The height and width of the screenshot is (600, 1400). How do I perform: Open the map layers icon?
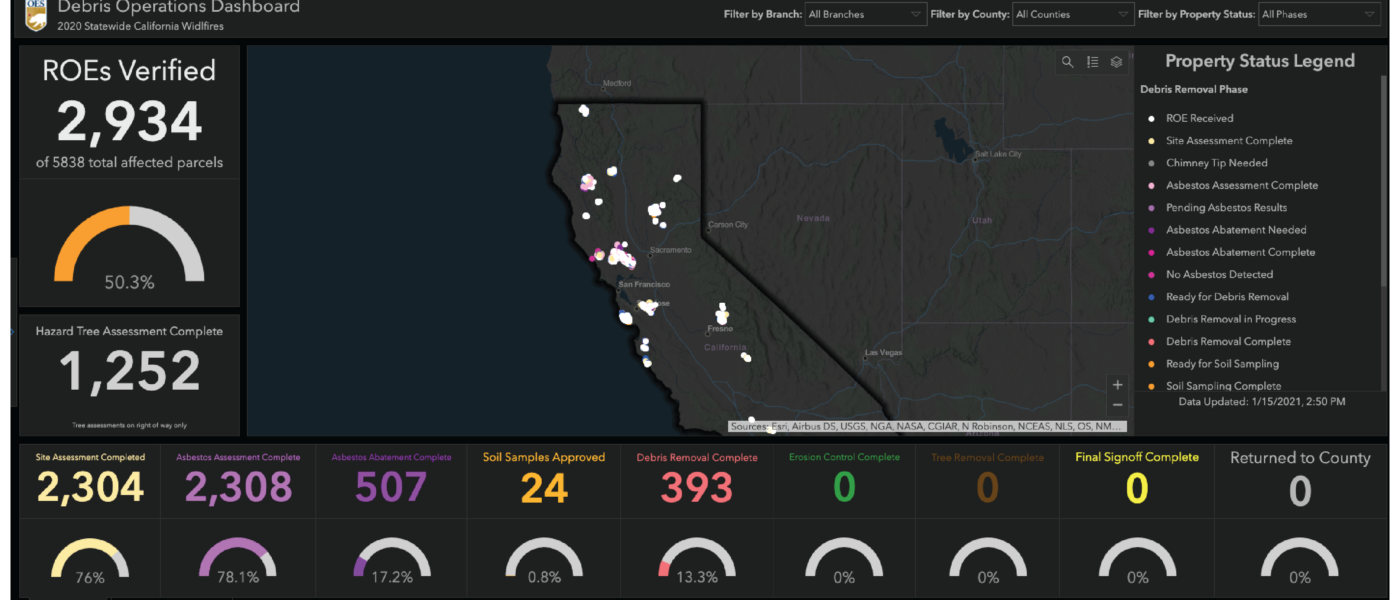(x=1116, y=62)
